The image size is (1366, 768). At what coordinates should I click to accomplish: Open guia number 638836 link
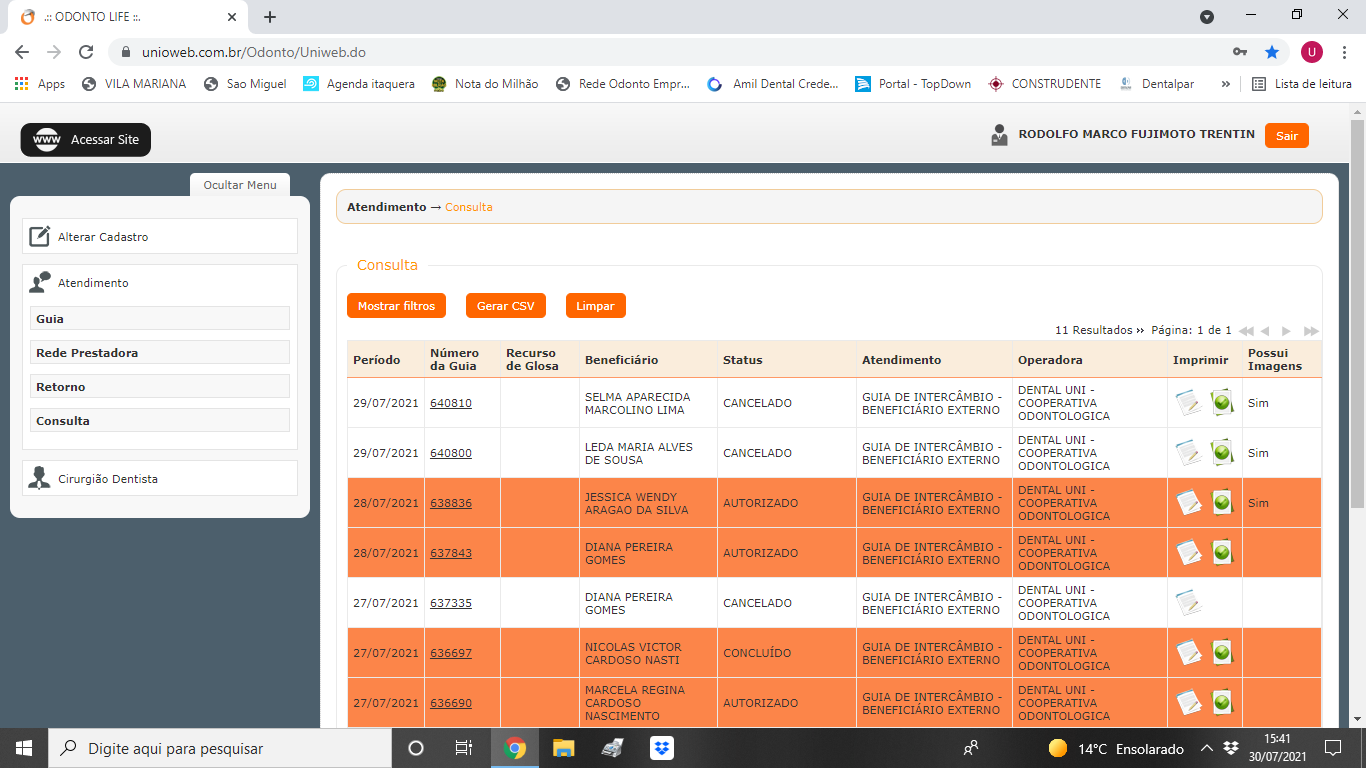tap(451, 503)
